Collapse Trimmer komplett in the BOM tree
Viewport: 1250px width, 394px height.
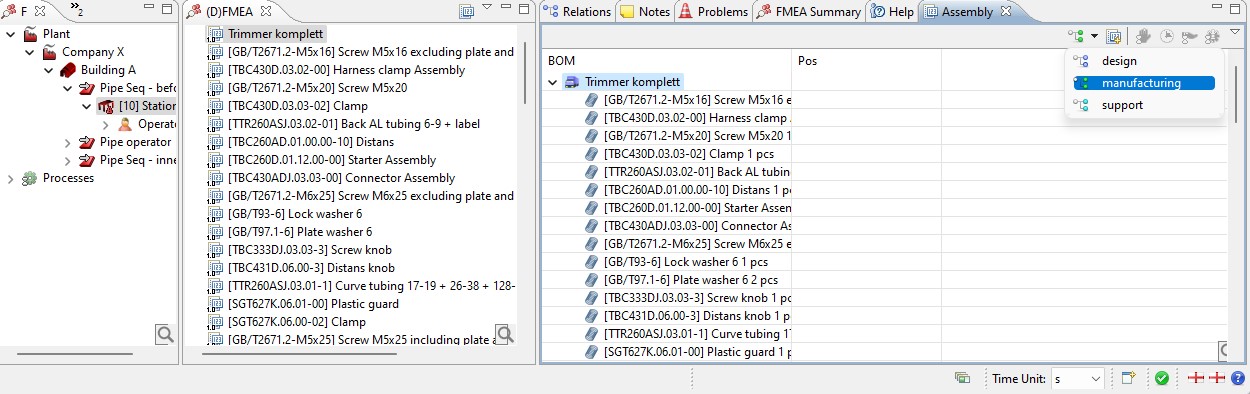point(553,82)
